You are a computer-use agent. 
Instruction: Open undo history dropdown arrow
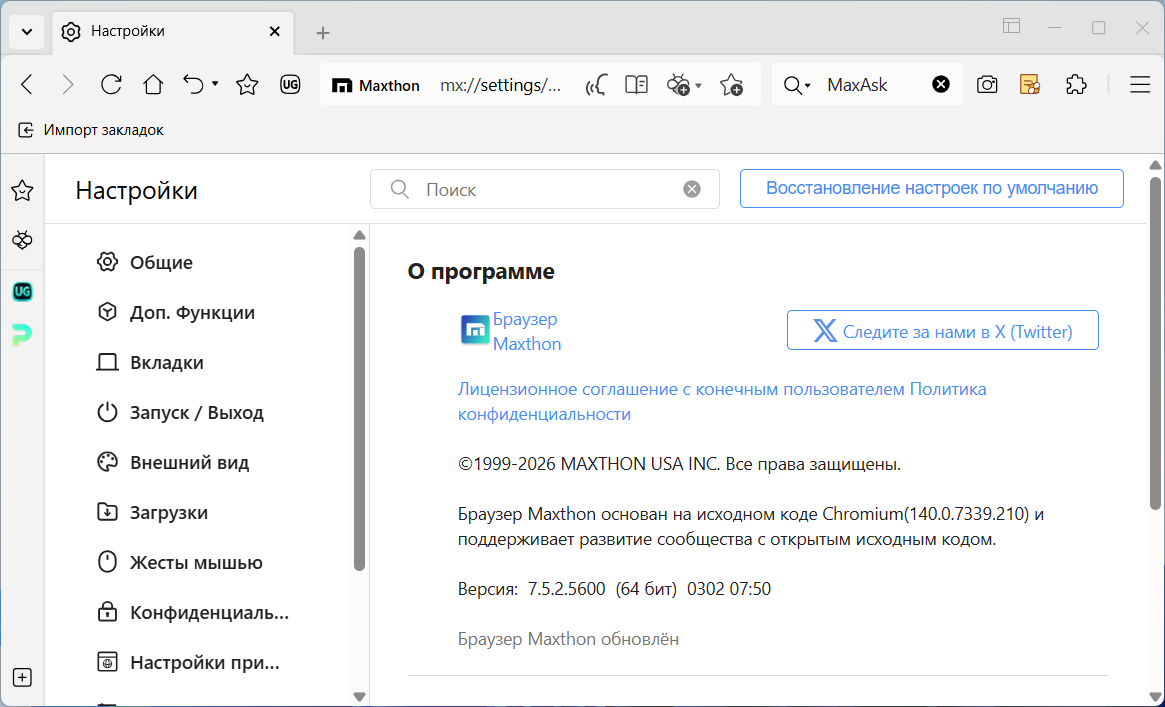coord(215,84)
